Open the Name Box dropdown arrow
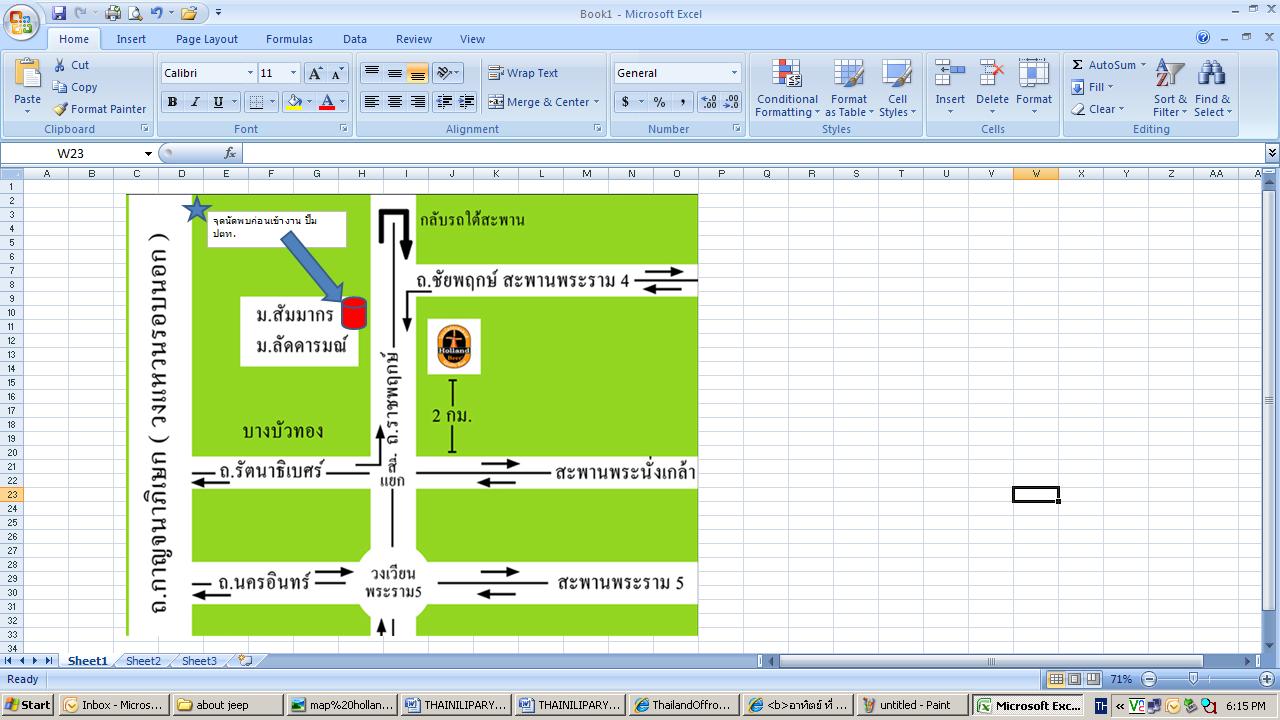Viewport: 1280px width, 720px height. pyautogui.click(x=148, y=154)
